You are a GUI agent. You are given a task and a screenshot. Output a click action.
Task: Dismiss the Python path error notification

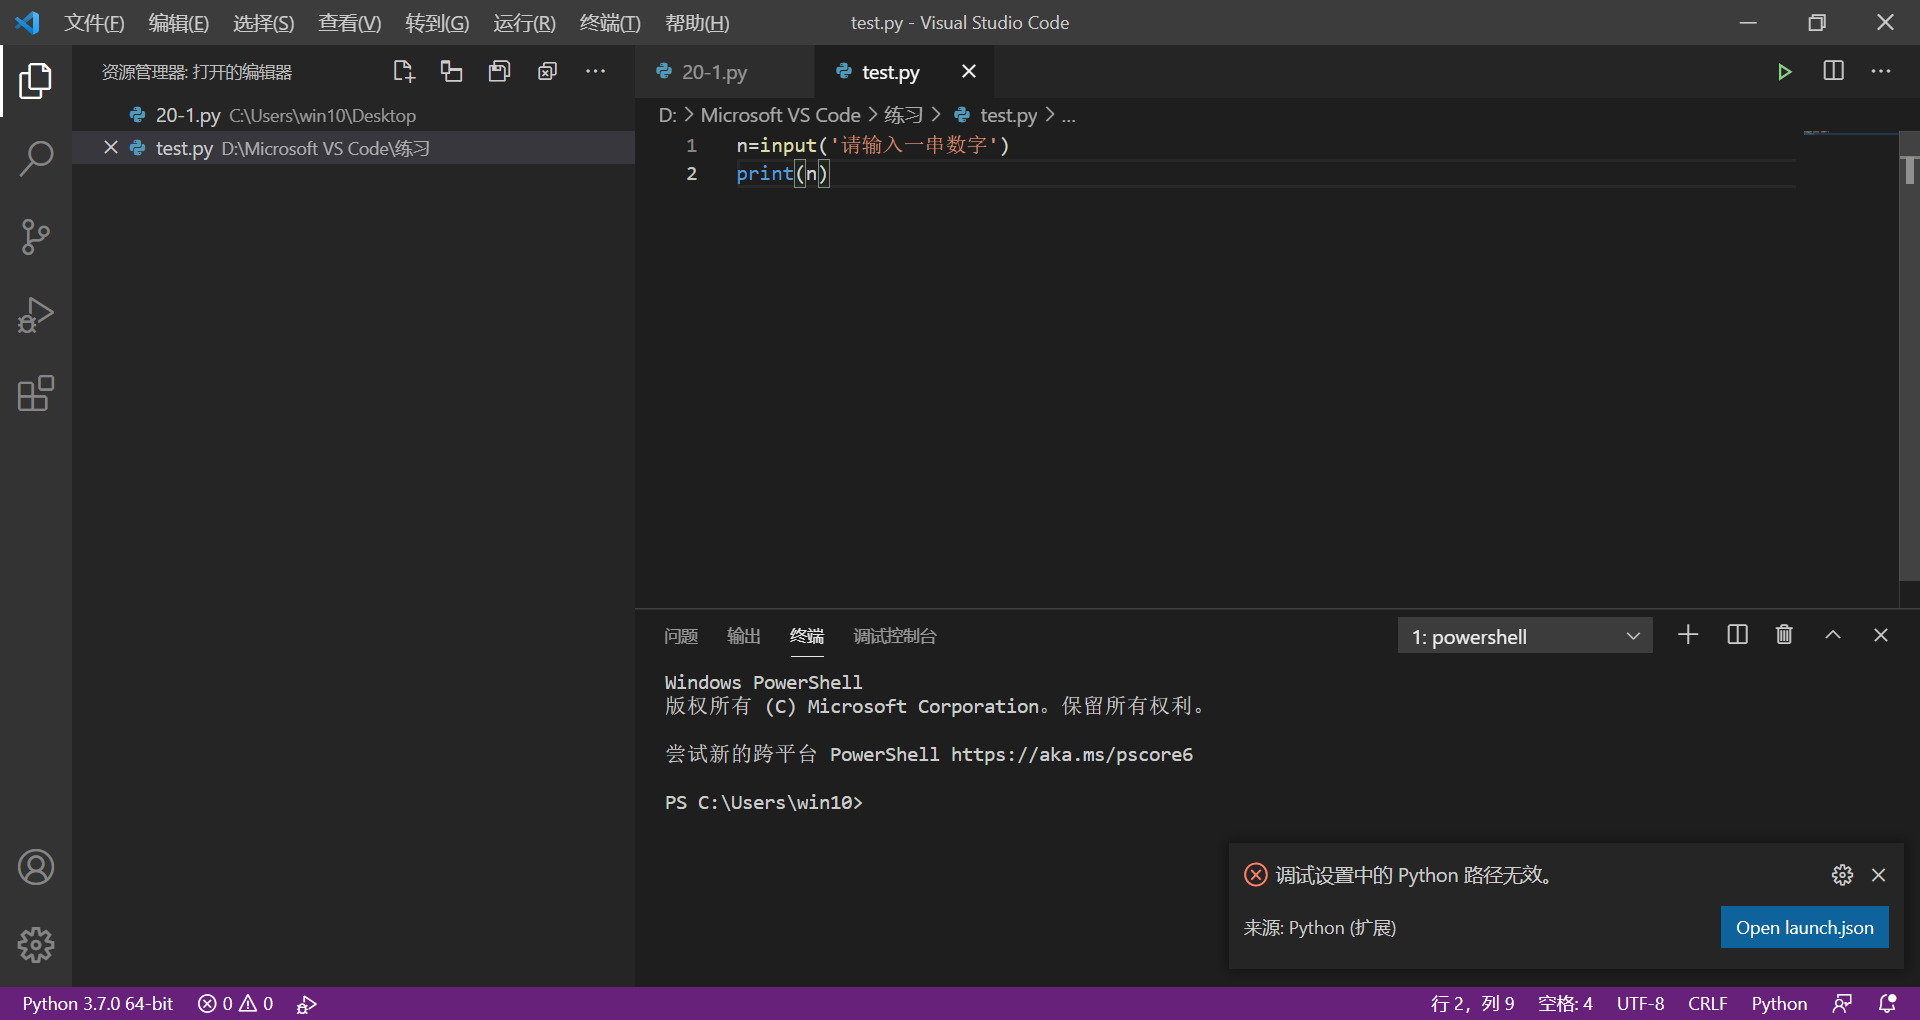(x=1879, y=875)
